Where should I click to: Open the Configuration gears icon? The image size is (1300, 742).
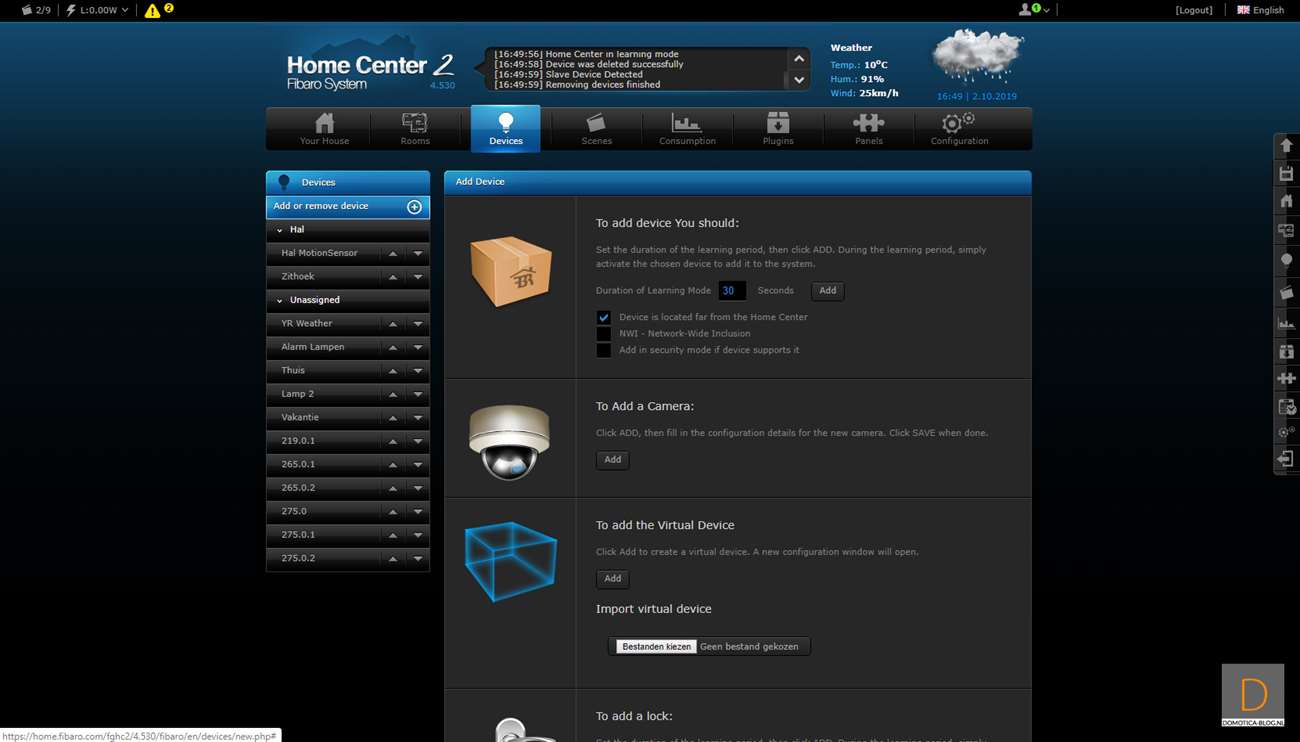tap(958, 124)
